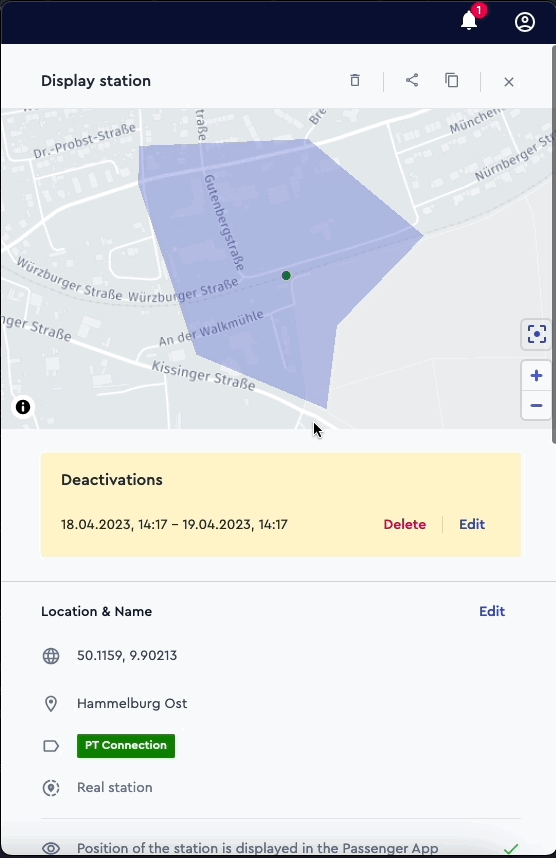
Task: Select coordinates text 50.1159, 9.90213
Action: 127,656
